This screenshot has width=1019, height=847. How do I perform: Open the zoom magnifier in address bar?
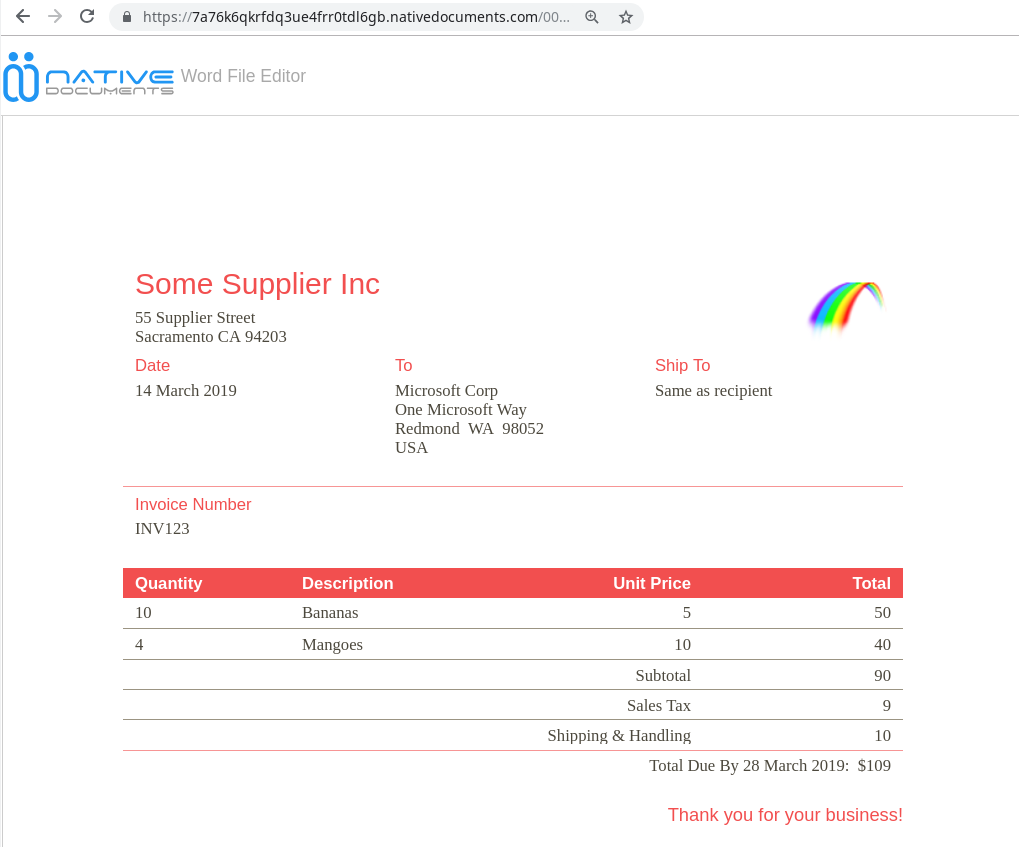592,17
